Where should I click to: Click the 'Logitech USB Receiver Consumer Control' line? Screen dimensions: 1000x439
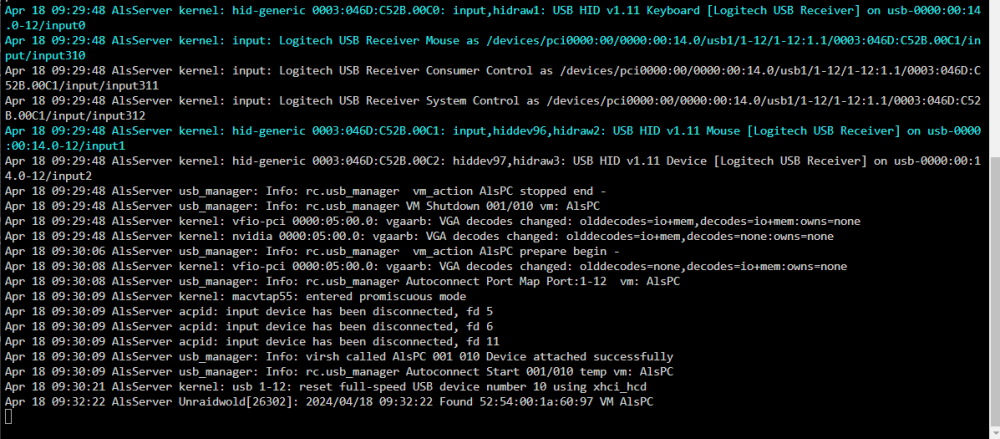point(493,78)
